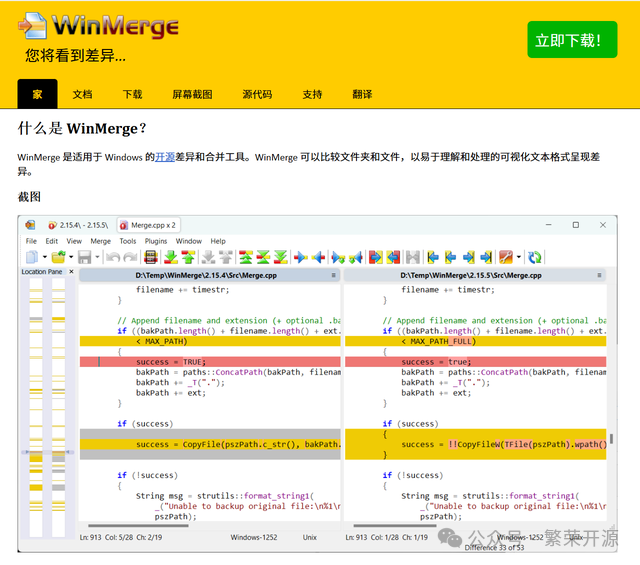Expand the Save dropdown arrow
Image resolution: width=640 pixels, height=565 pixels.
click(x=97, y=257)
